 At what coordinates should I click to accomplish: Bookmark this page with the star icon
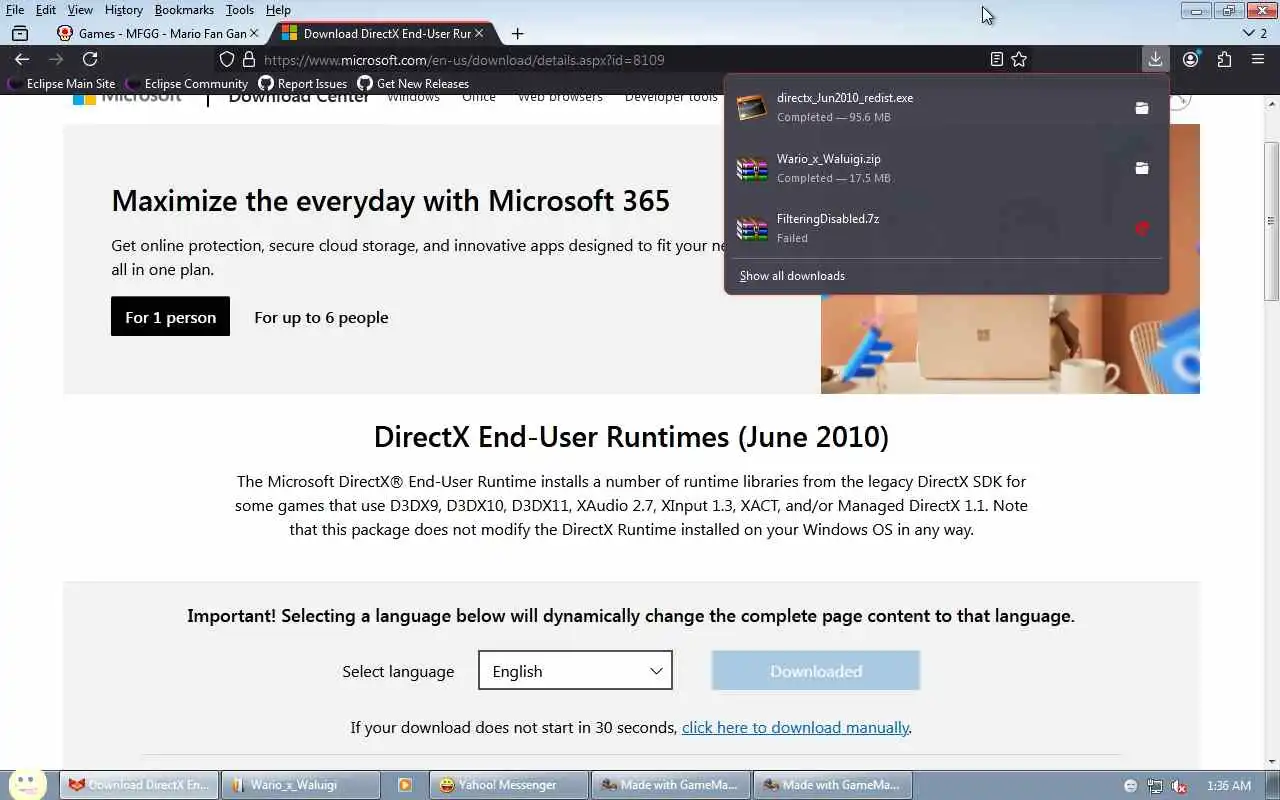tap(1019, 59)
